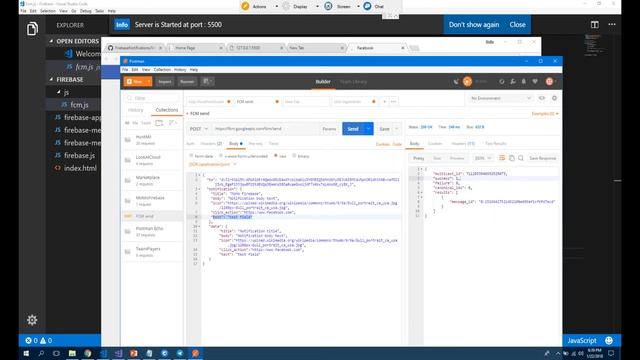Click add new request tab plus icon

pos(384,101)
